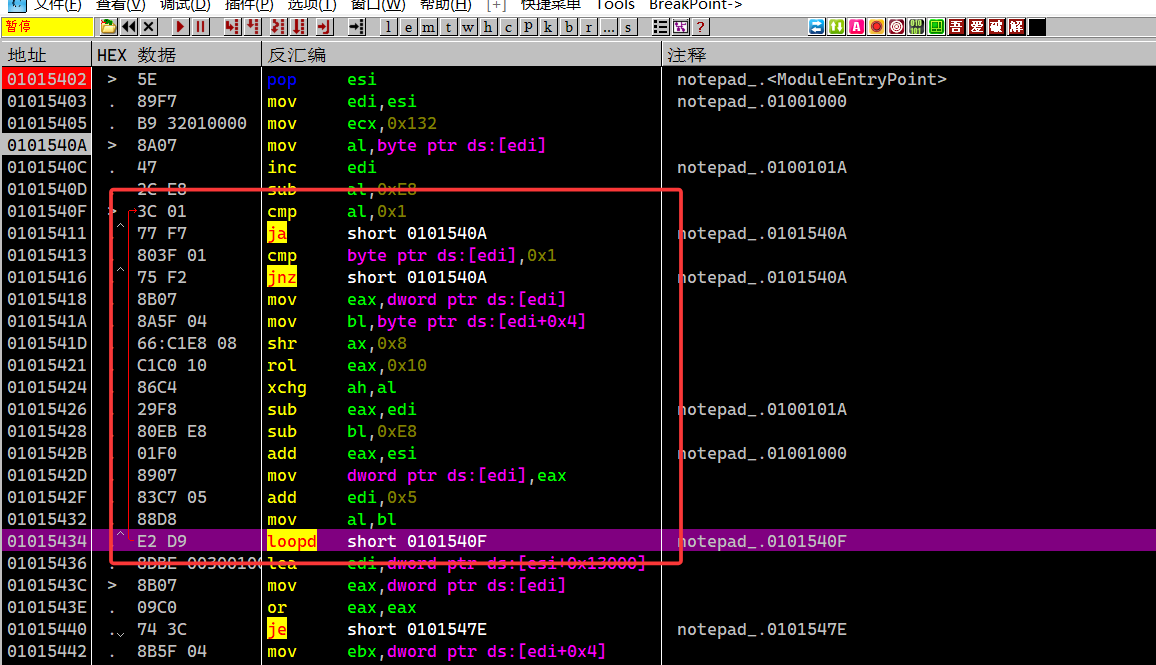The width and height of the screenshot is (1156, 665).
Task: Pause execution using the pause icon
Action: (x=200, y=27)
